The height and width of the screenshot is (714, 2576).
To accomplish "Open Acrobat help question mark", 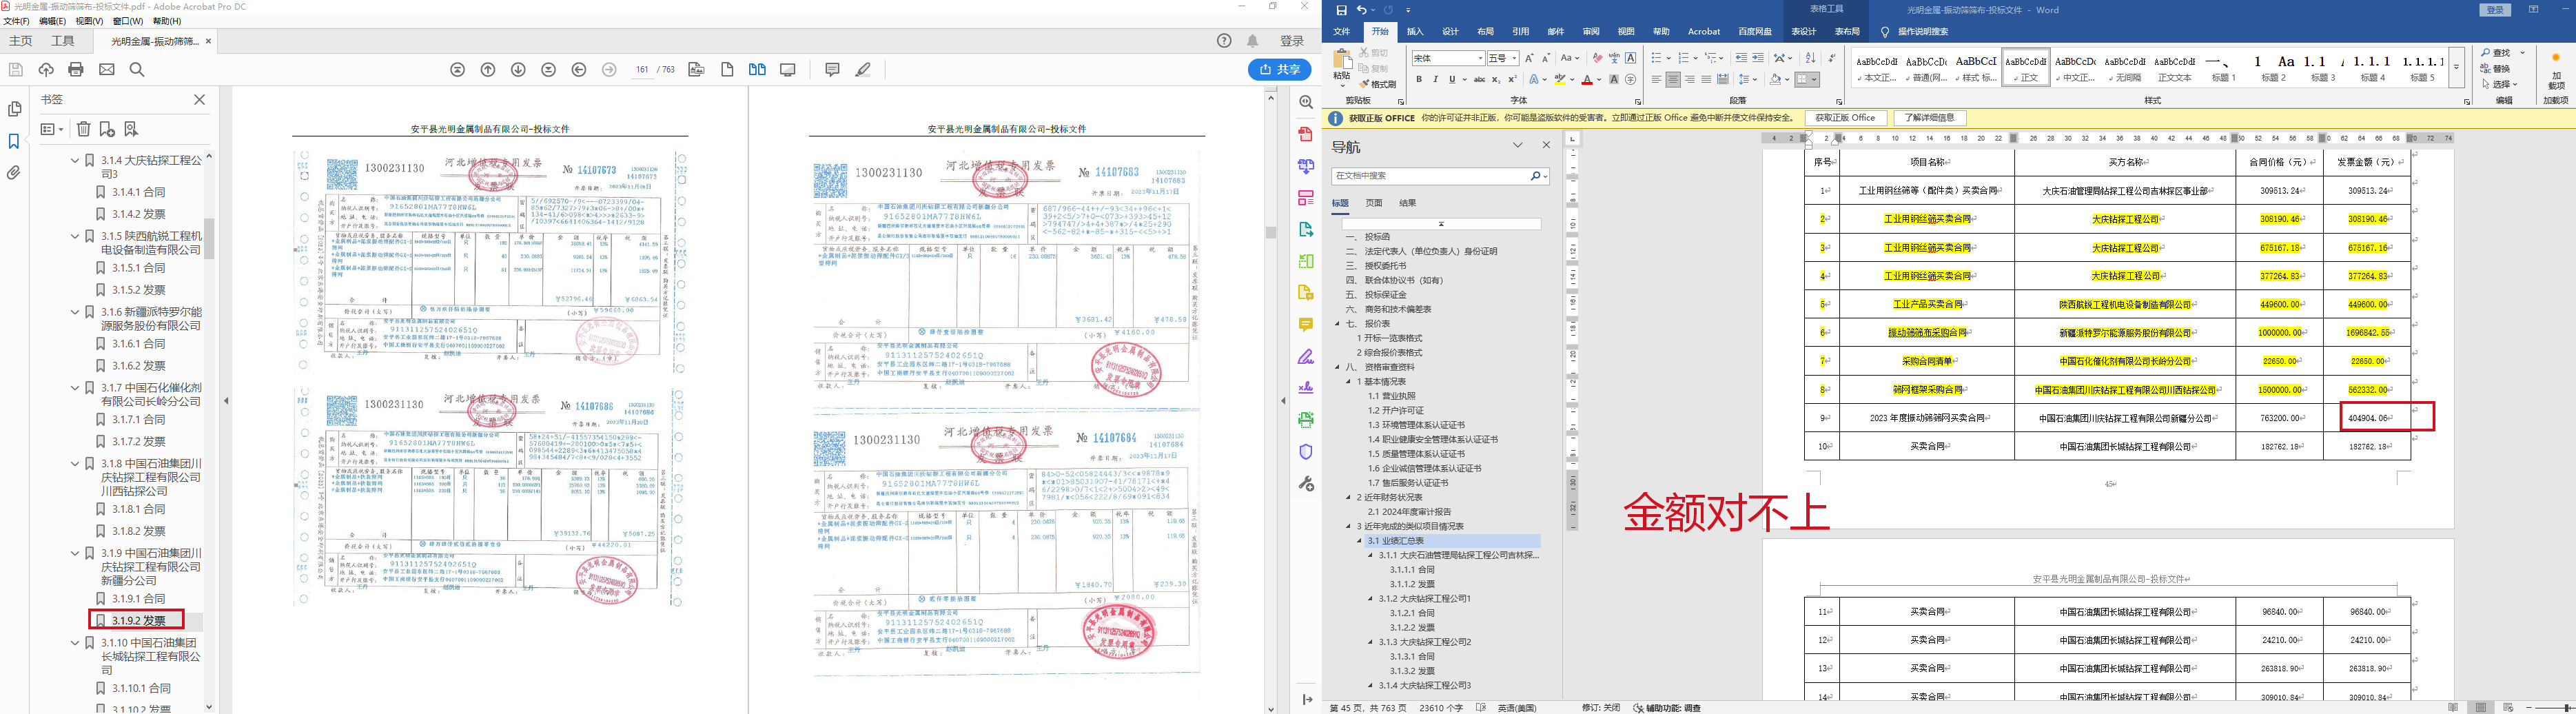I will pyautogui.click(x=1224, y=41).
